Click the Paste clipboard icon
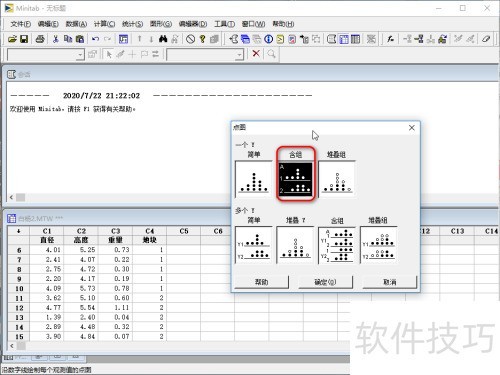 point(80,39)
